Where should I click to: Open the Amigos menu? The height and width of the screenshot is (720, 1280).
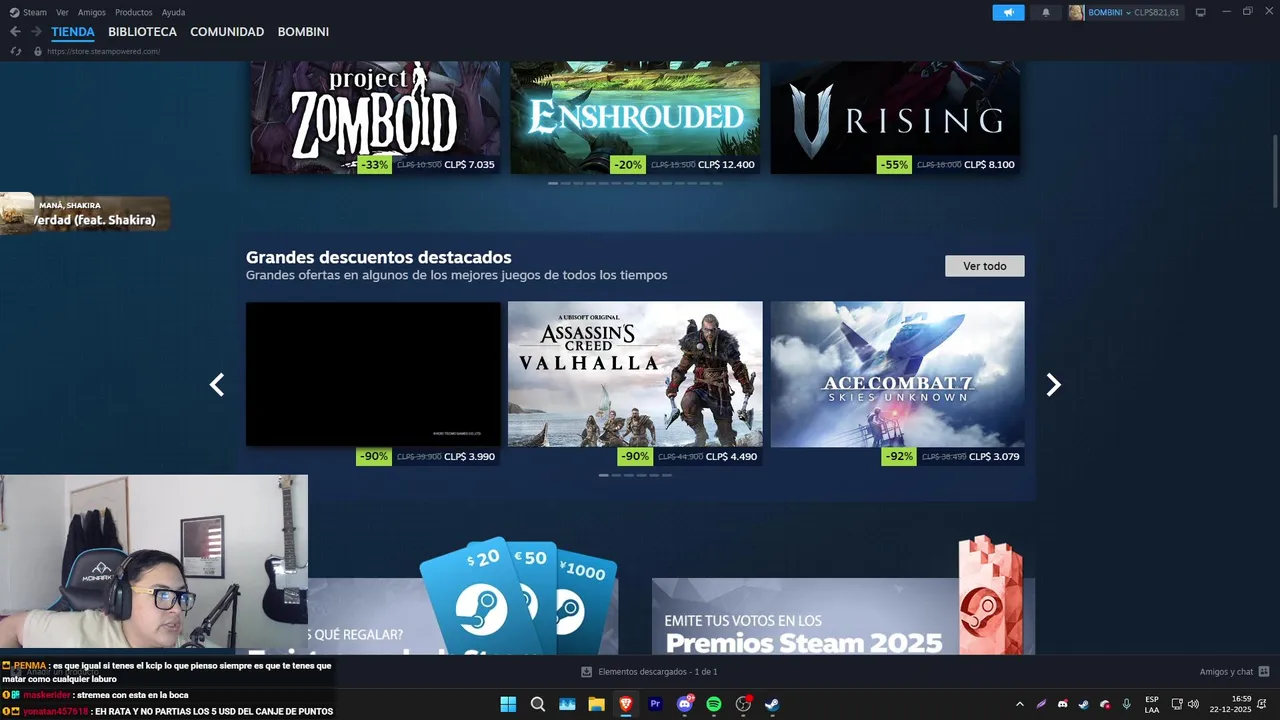(92, 12)
